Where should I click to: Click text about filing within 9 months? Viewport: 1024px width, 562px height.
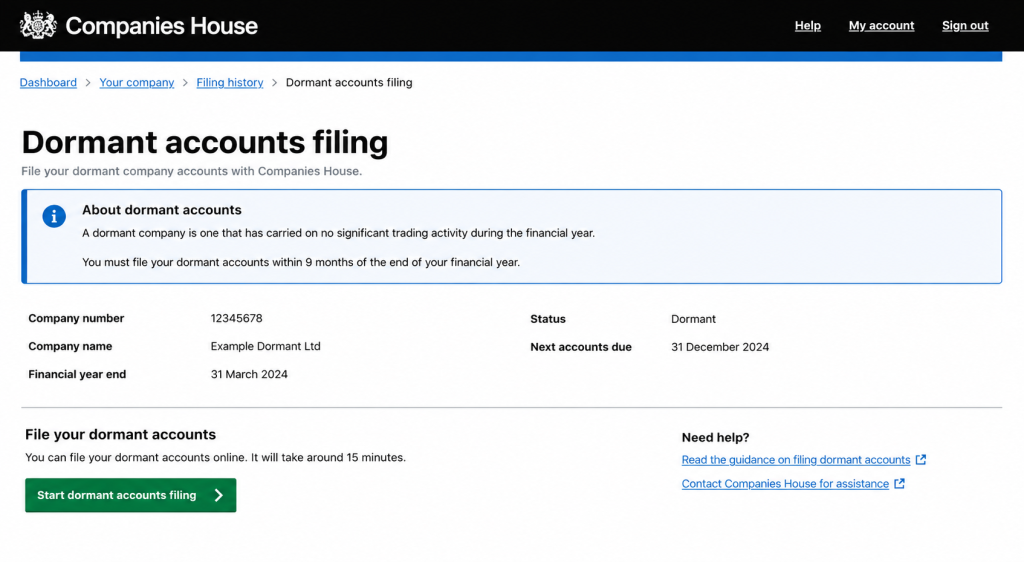click(301, 262)
